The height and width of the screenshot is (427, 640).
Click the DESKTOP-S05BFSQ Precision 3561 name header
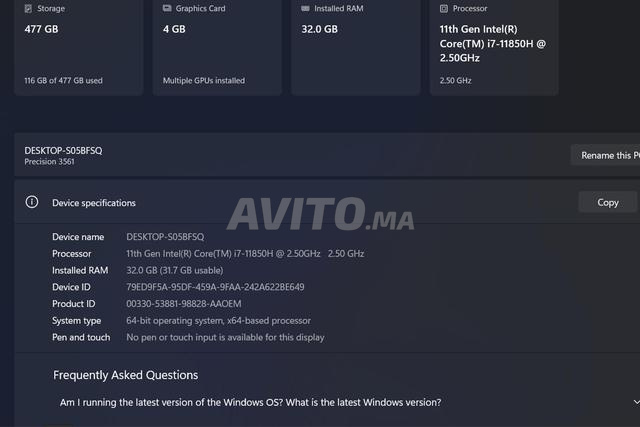click(63, 155)
